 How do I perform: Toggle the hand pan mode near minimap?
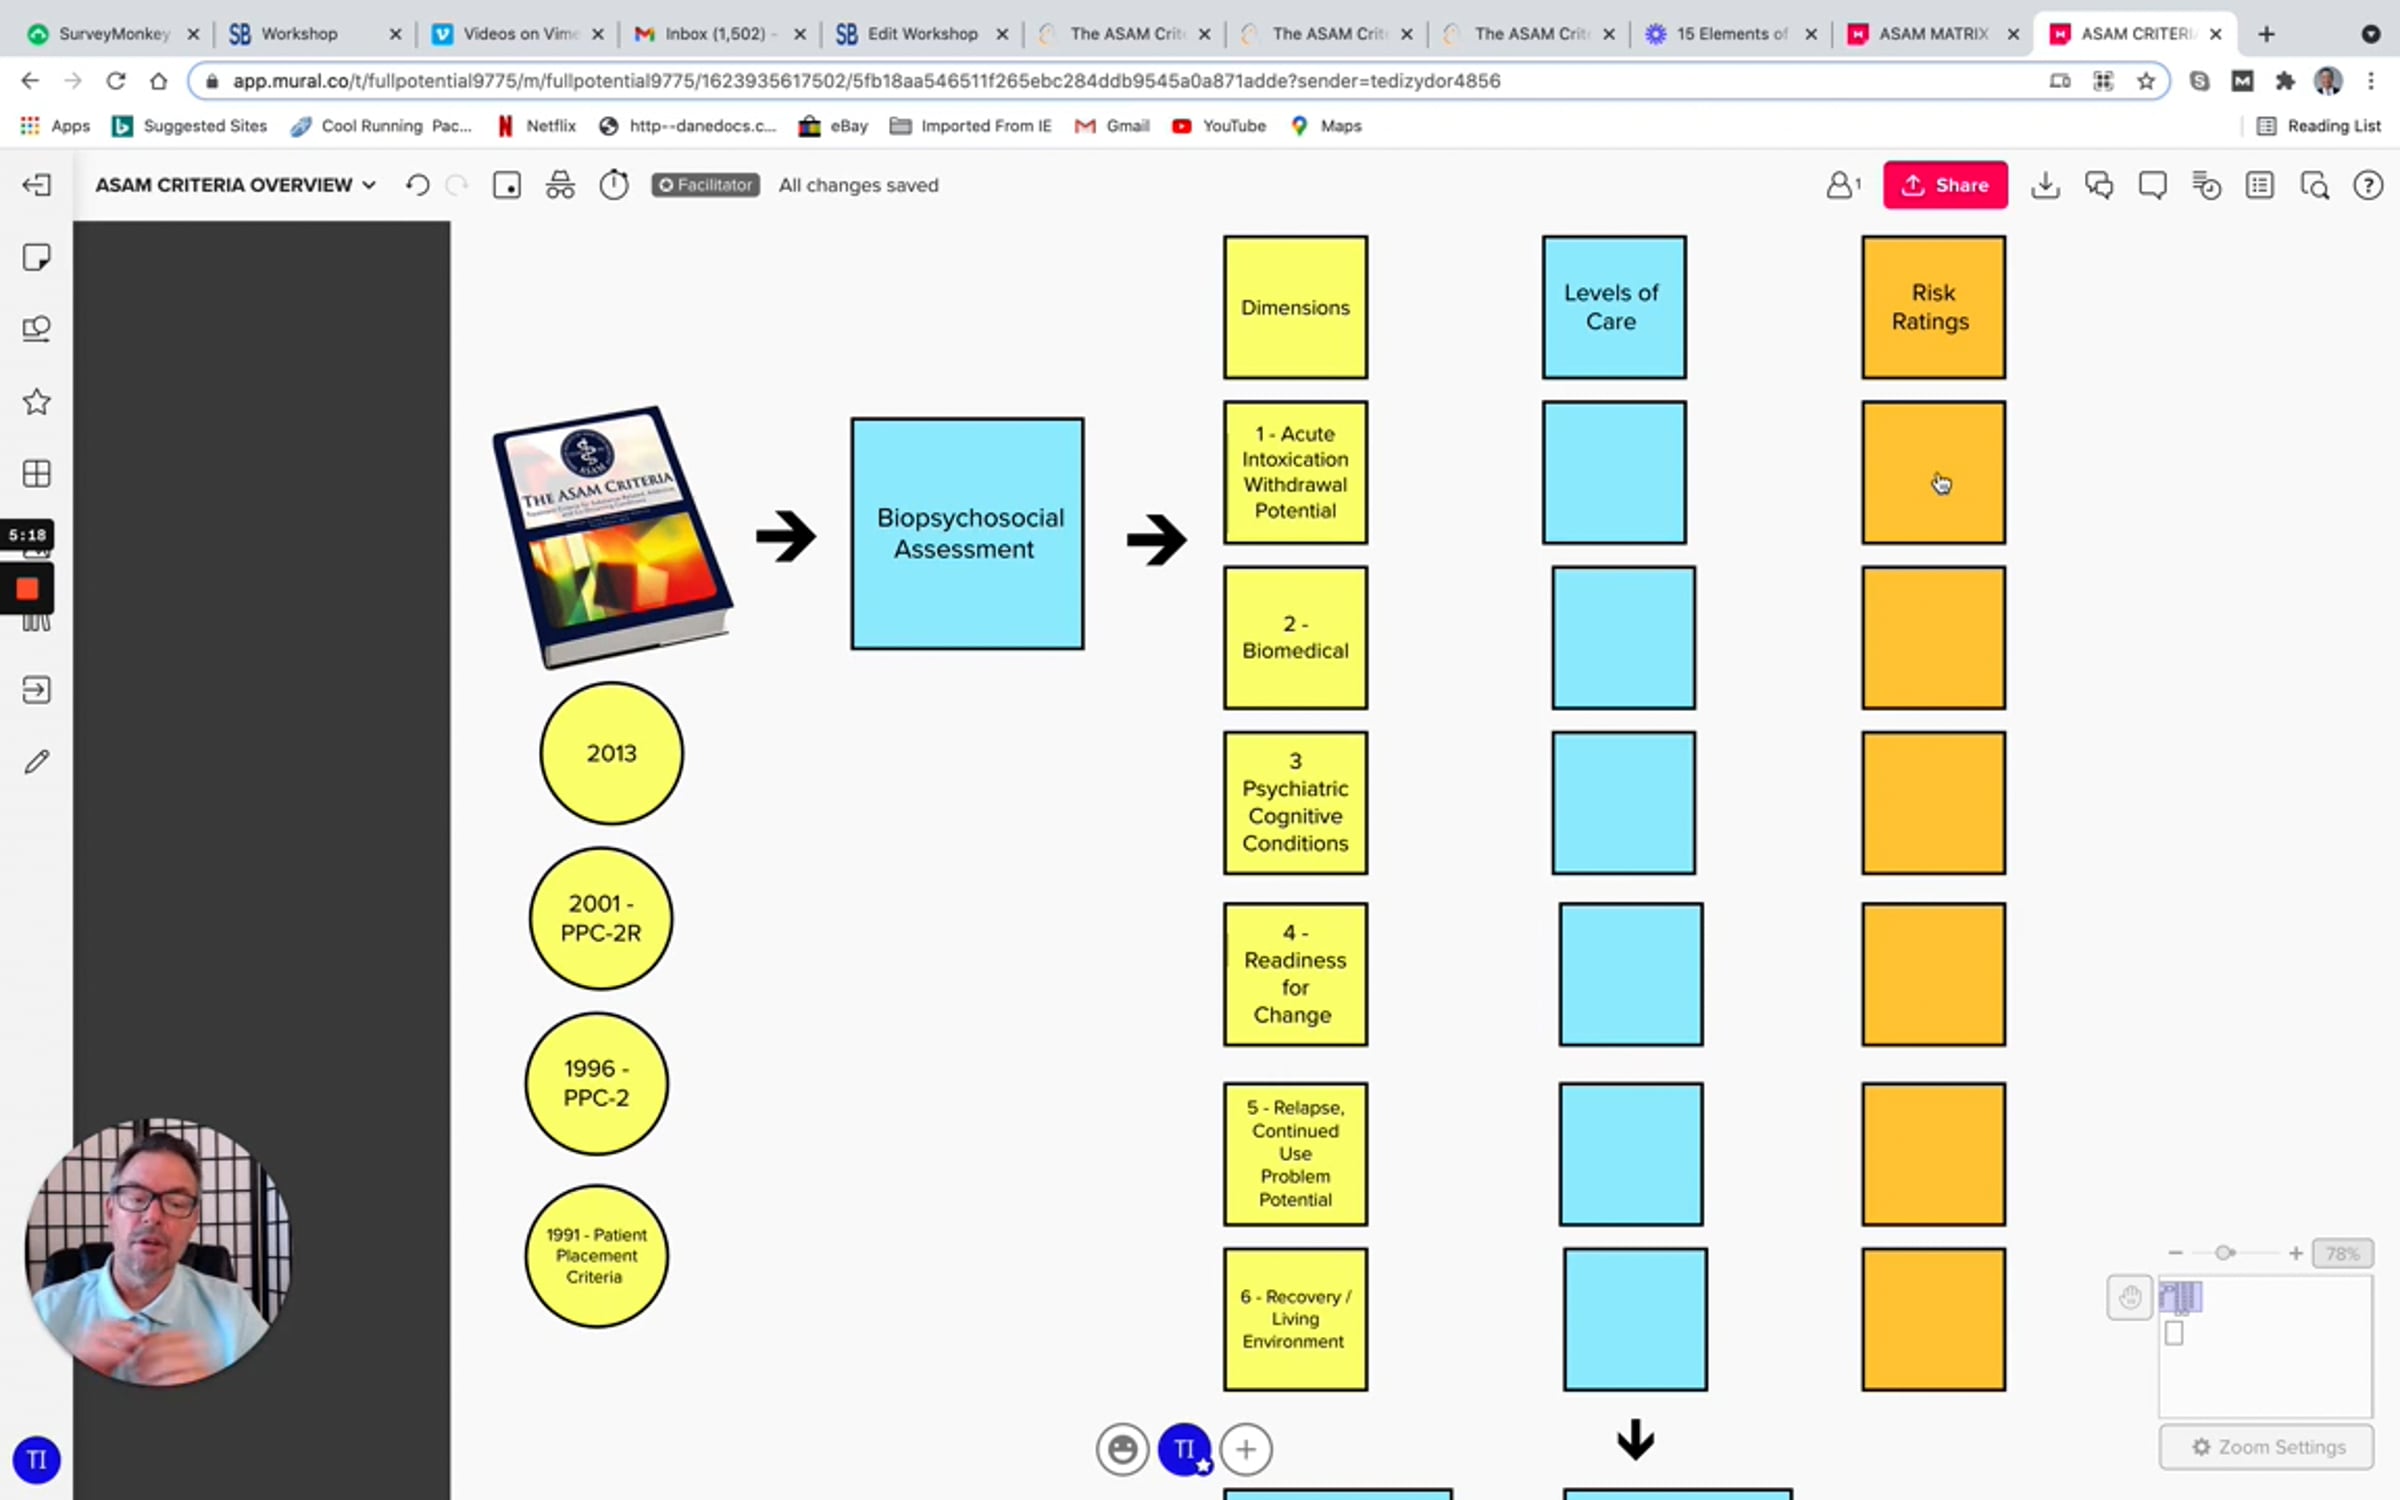[2129, 1298]
